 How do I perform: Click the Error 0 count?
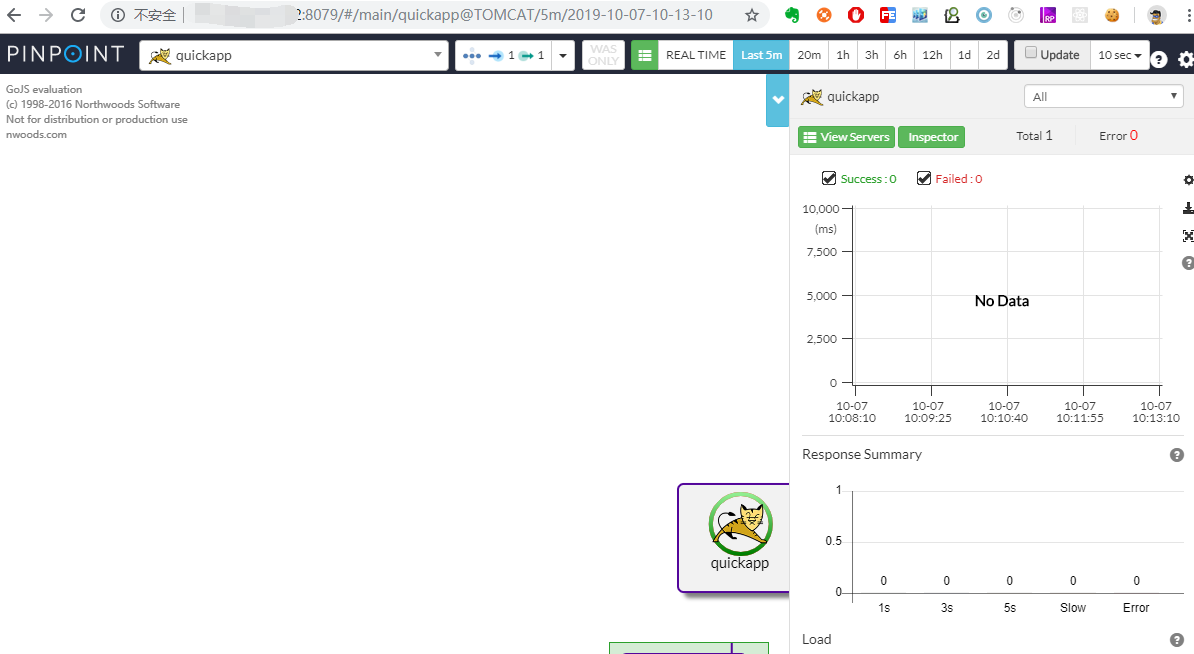coord(1118,136)
